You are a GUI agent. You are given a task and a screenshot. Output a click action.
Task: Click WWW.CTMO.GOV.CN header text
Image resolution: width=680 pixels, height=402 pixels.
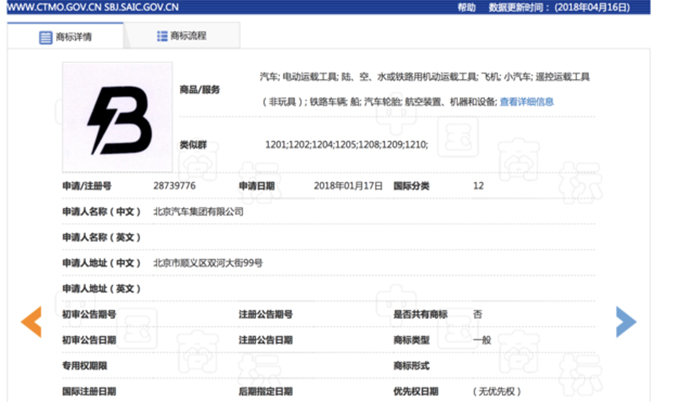[54, 7]
